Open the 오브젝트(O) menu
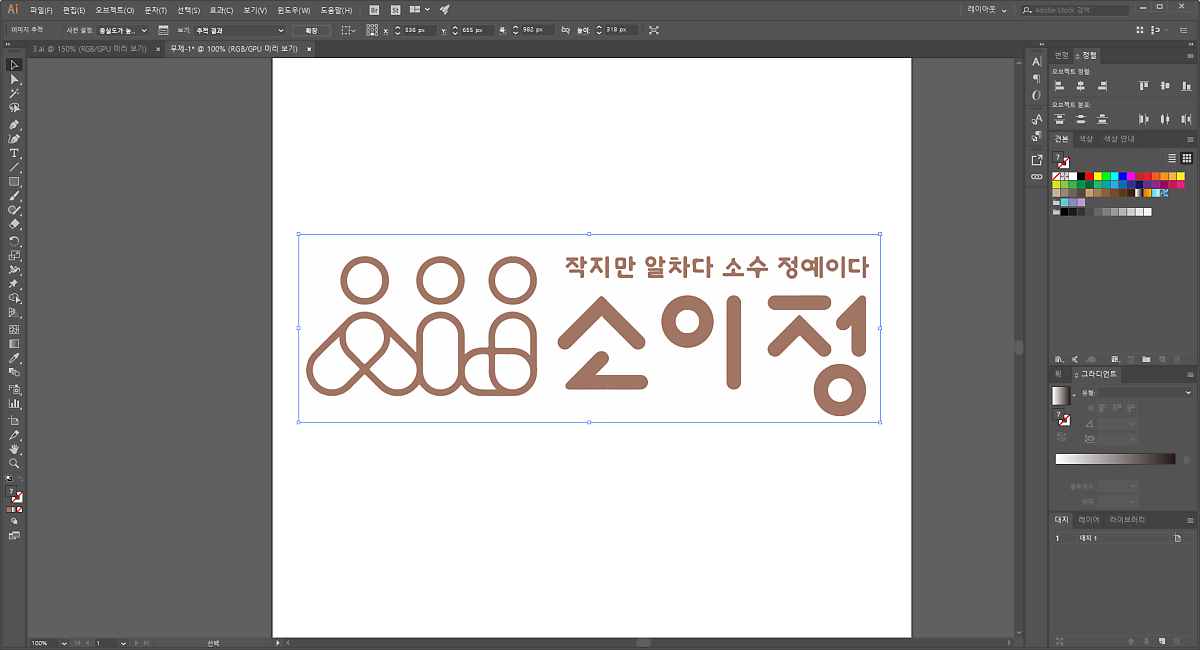1200x650 pixels. tap(114, 9)
